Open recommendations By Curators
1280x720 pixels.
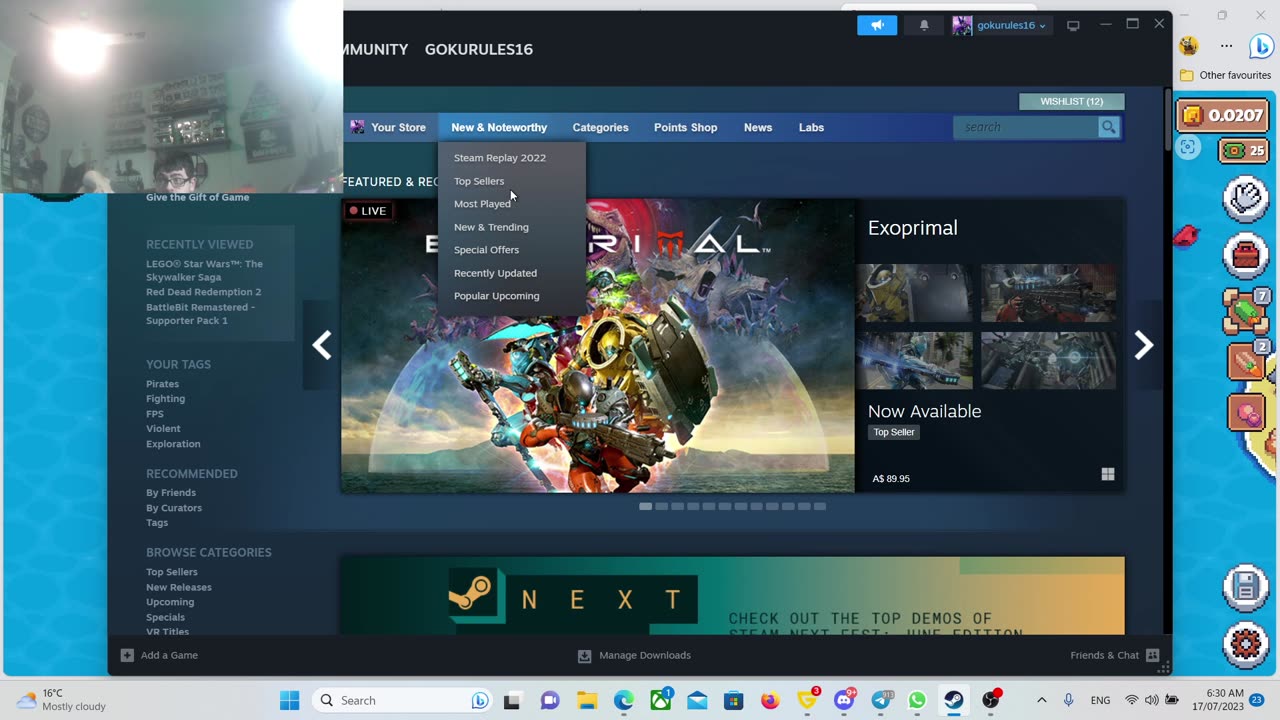click(x=174, y=508)
